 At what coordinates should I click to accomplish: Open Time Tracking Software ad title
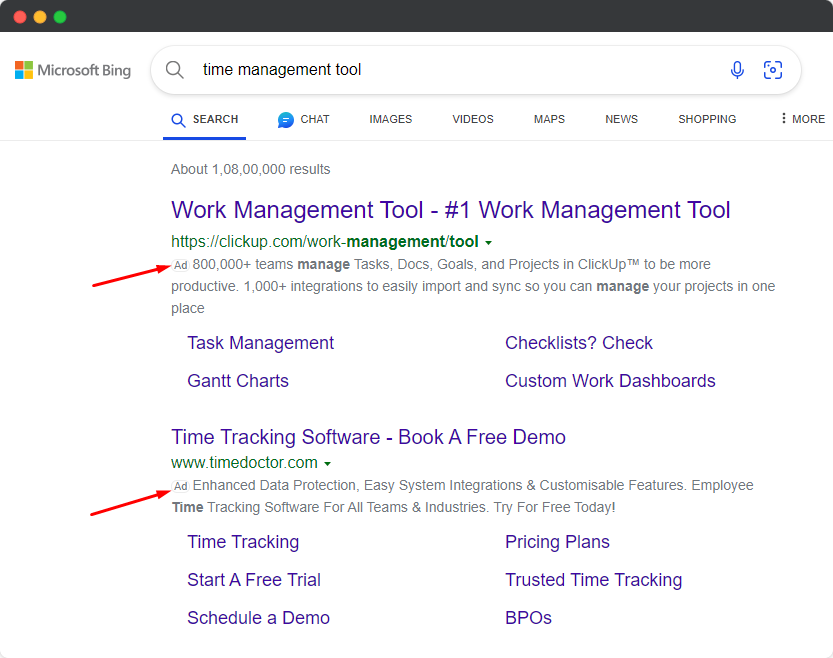(x=368, y=437)
